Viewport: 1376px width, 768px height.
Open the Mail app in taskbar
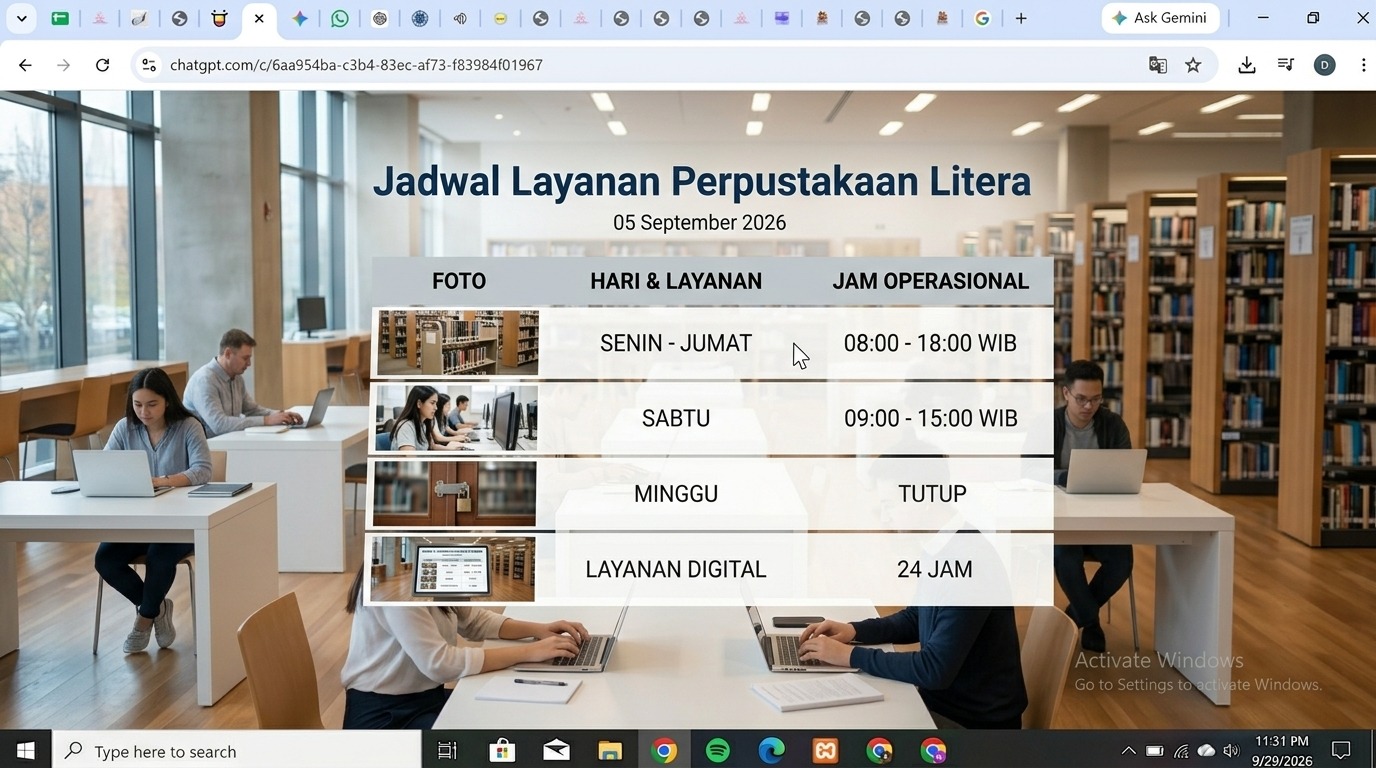[x=556, y=750]
